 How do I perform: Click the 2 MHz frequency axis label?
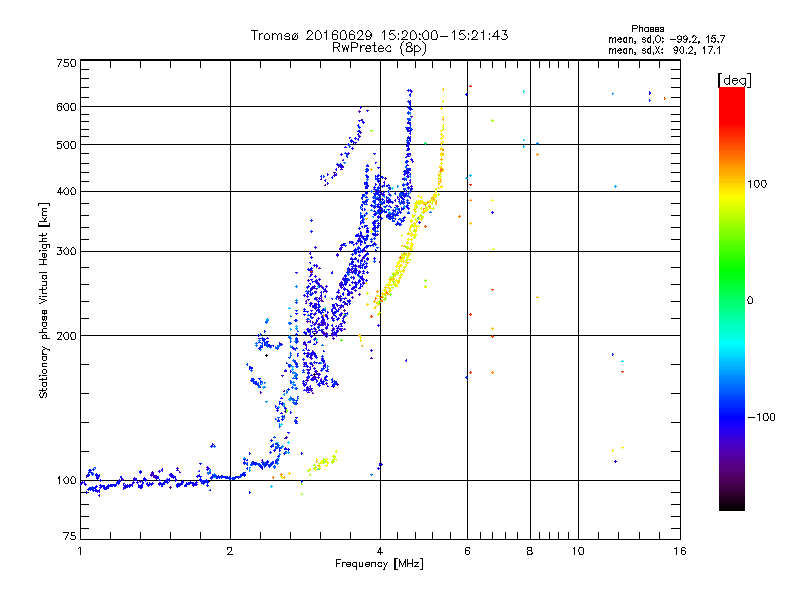click(230, 551)
